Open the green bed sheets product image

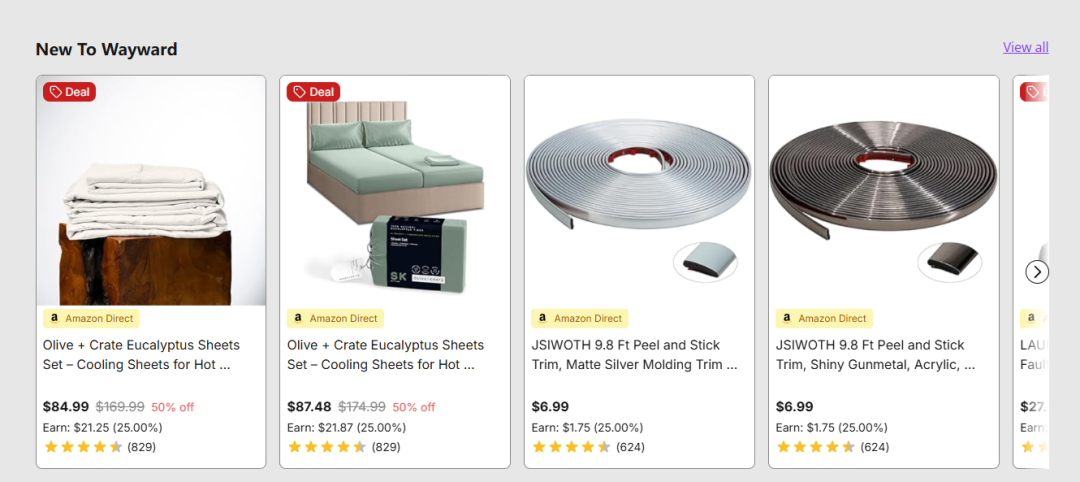tap(395, 191)
